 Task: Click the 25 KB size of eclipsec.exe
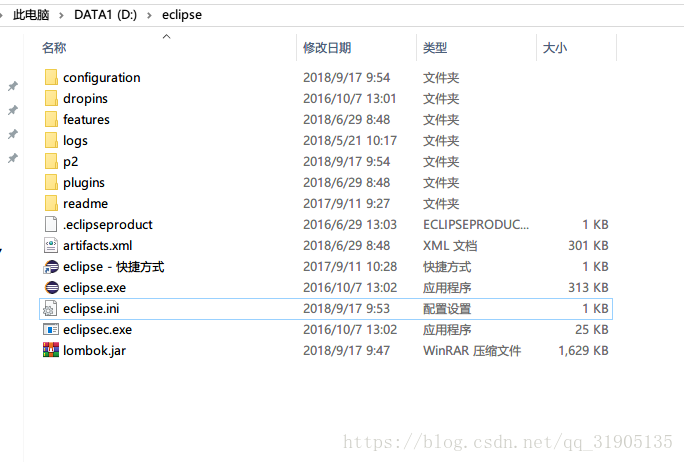[592, 330]
